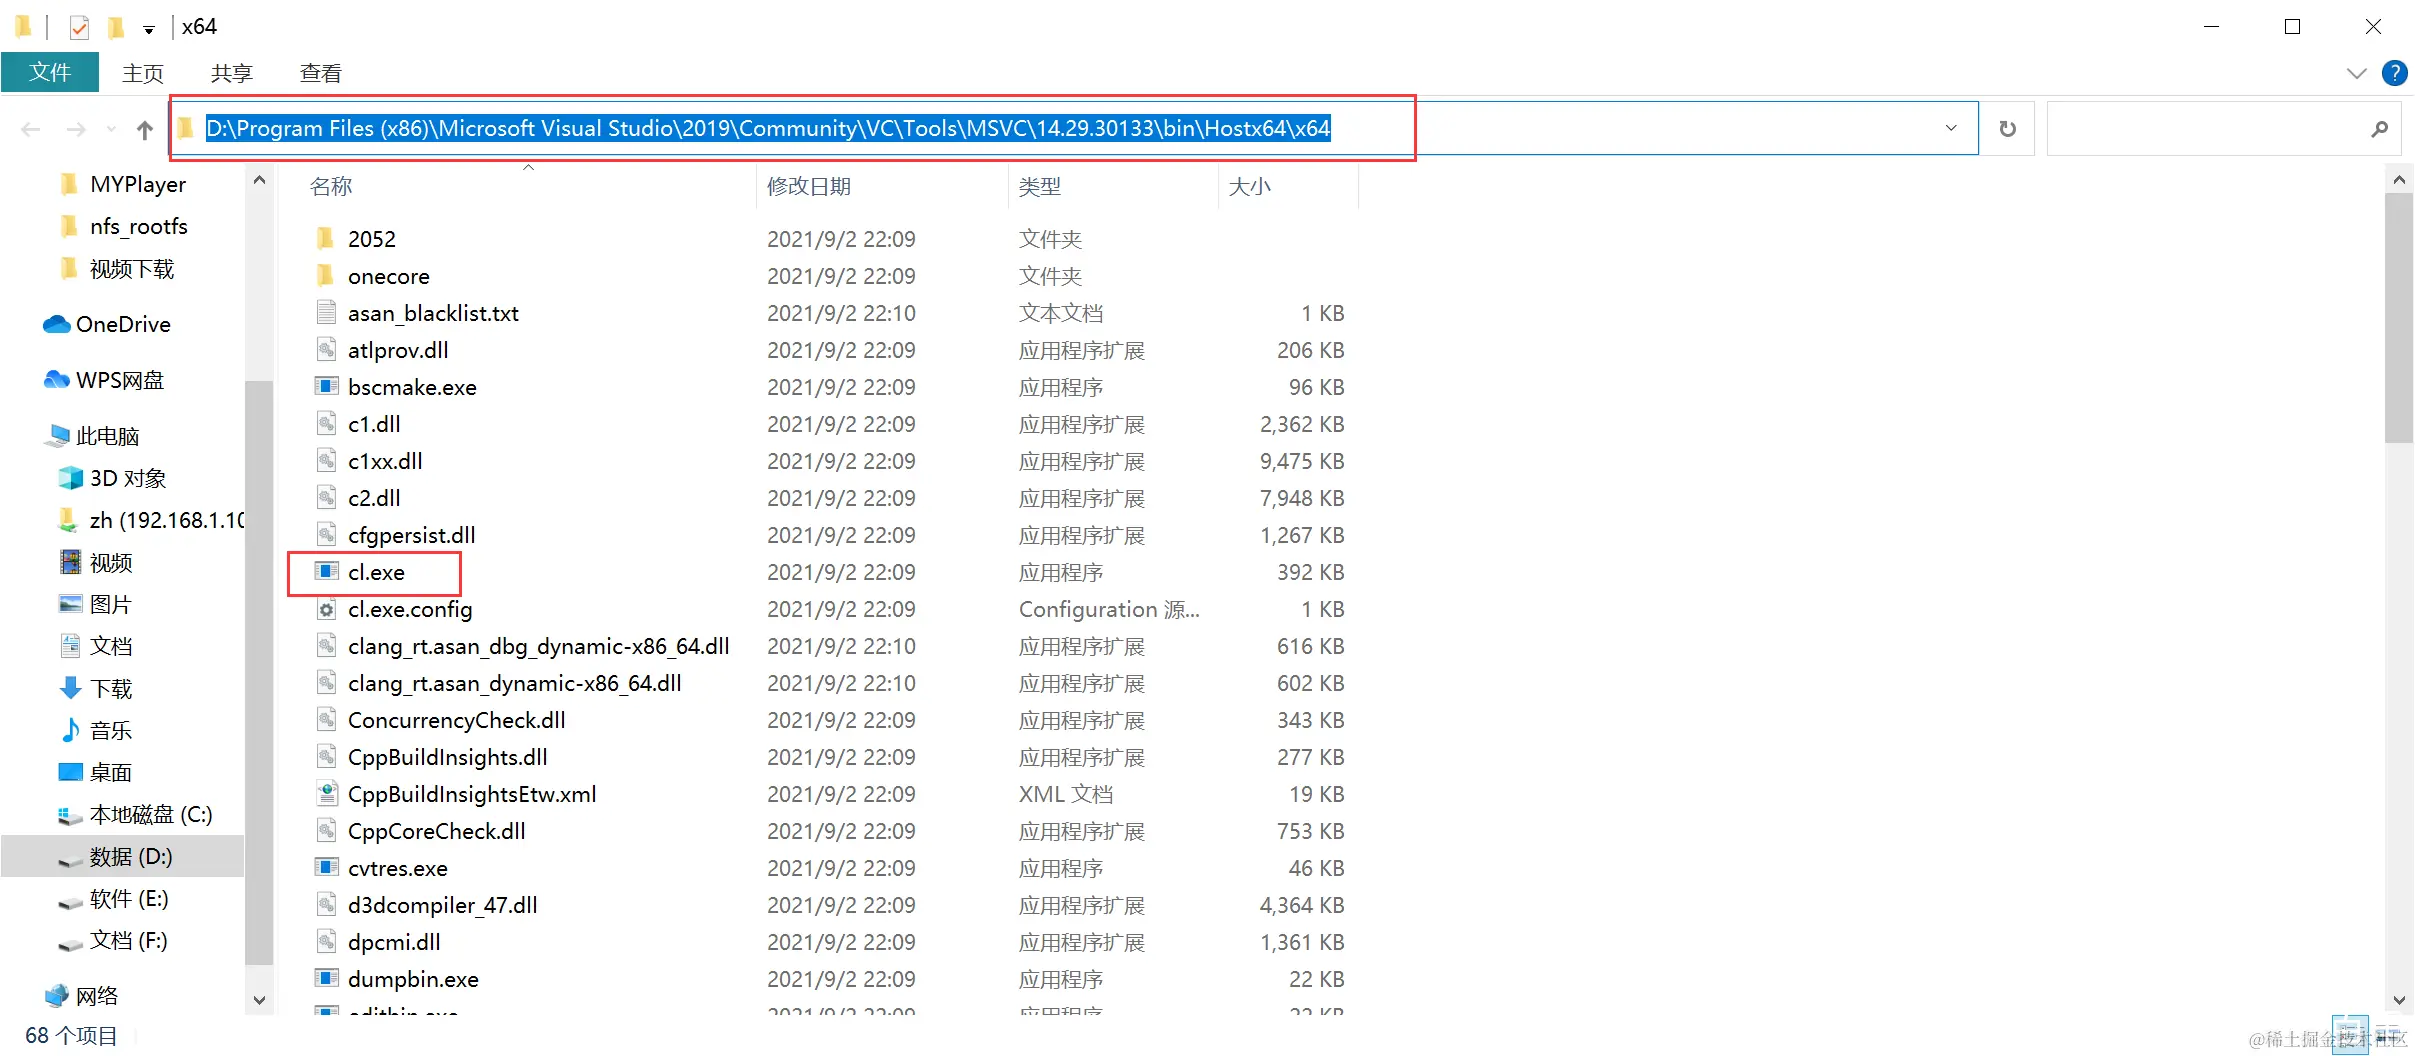Select the onecore folder icon
Screen dimensions: 2415x1056
coord(326,276)
